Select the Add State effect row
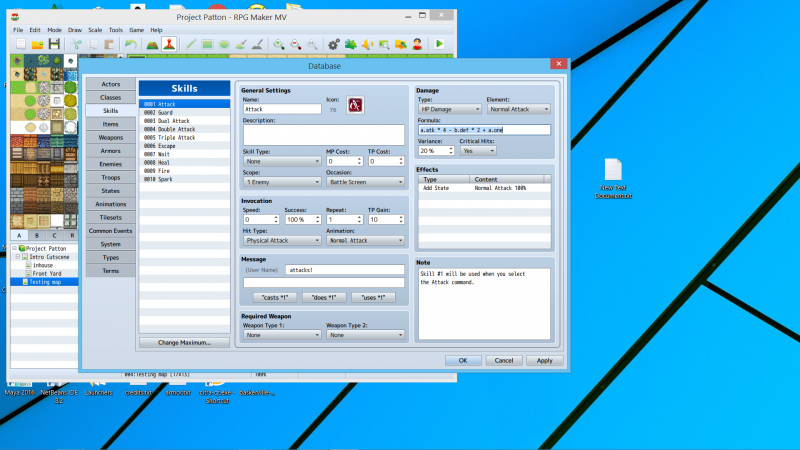This screenshot has width=800, height=450. [x=484, y=188]
